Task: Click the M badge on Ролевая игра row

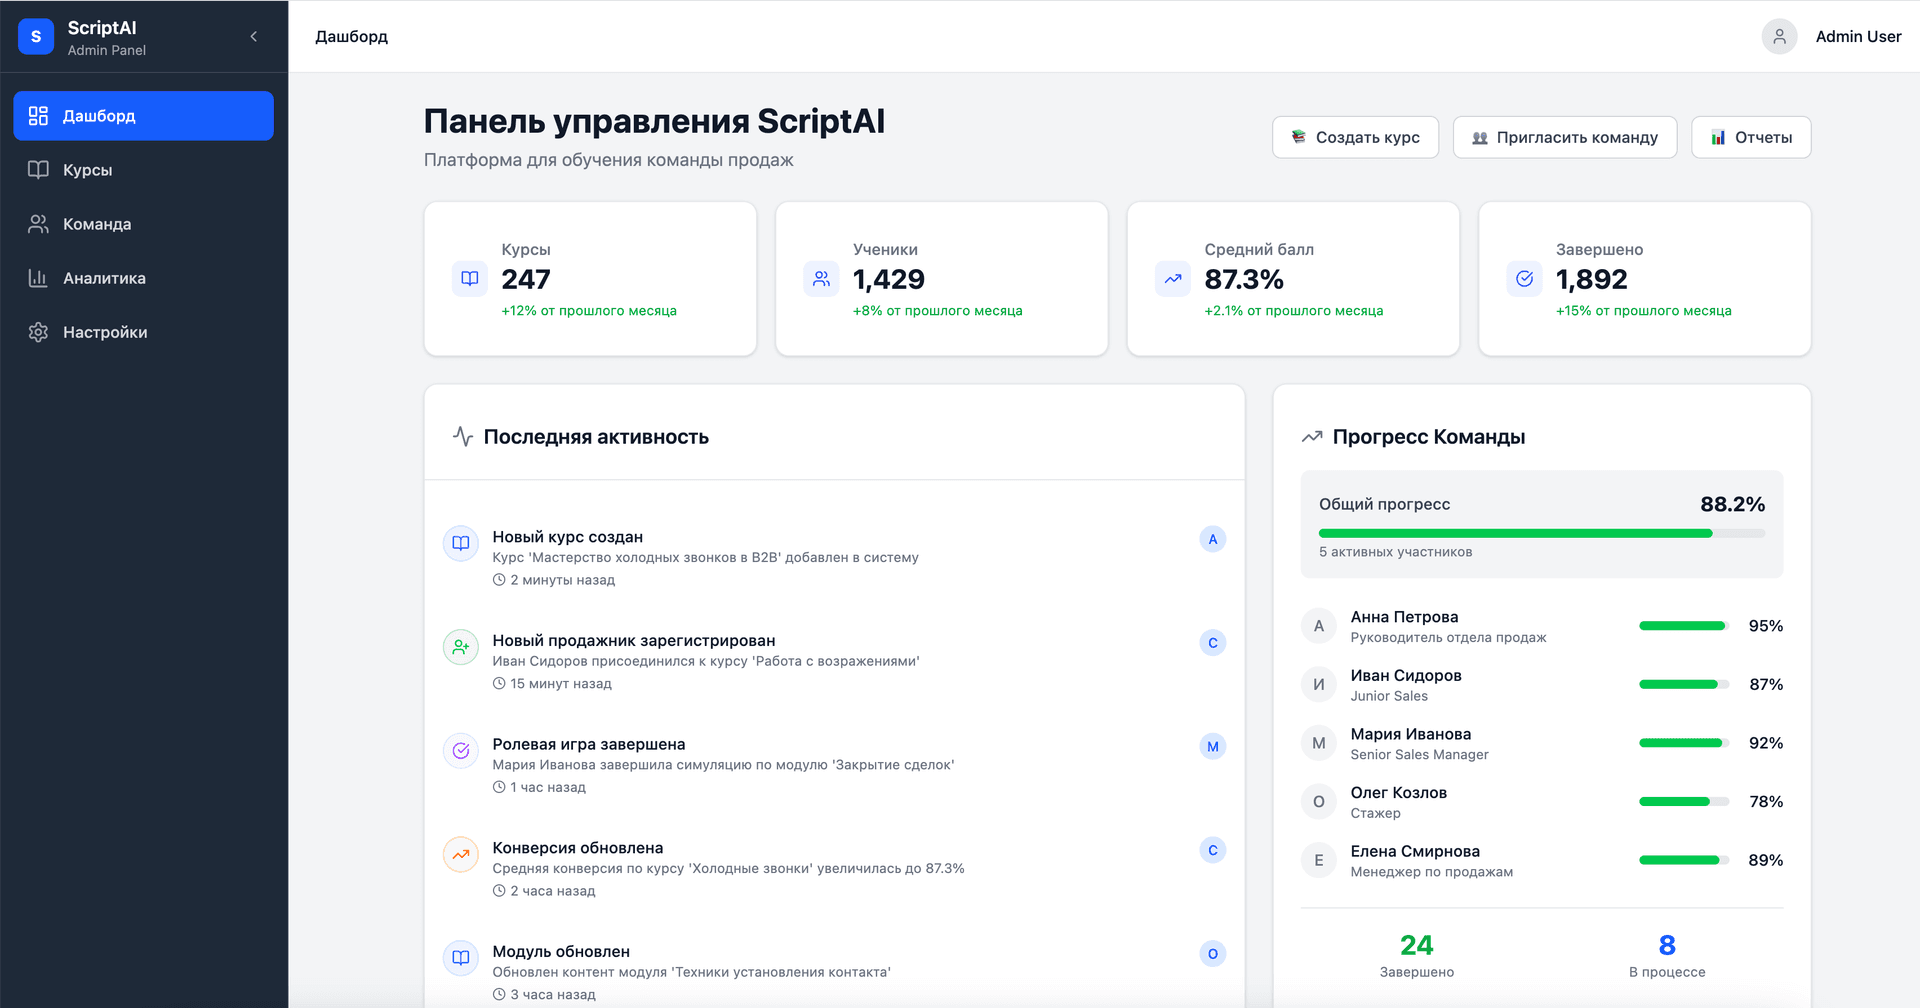Action: point(1213,746)
